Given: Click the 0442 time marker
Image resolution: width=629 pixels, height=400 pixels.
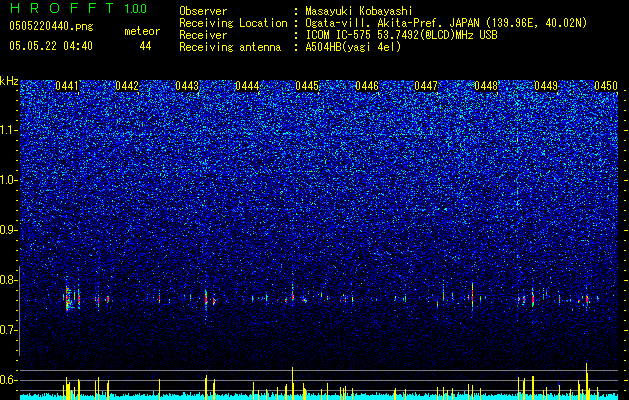Looking at the screenshot, I should click(x=127, y=86).
